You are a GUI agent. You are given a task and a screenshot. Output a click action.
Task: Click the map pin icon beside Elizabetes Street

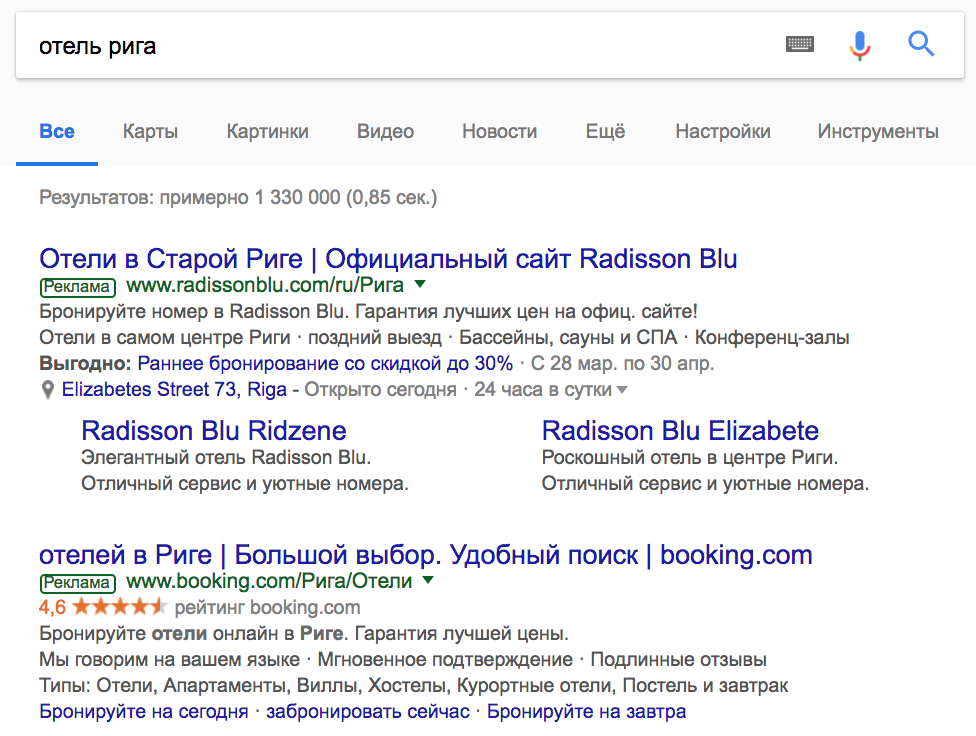pyautogui.click(x=47, y=390)
